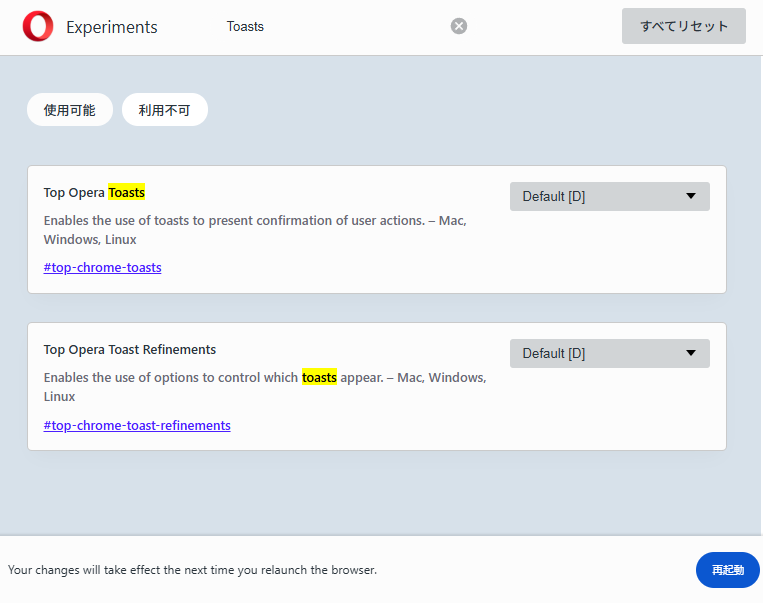Reset all experiments with すべてリセット

point(684,26)
